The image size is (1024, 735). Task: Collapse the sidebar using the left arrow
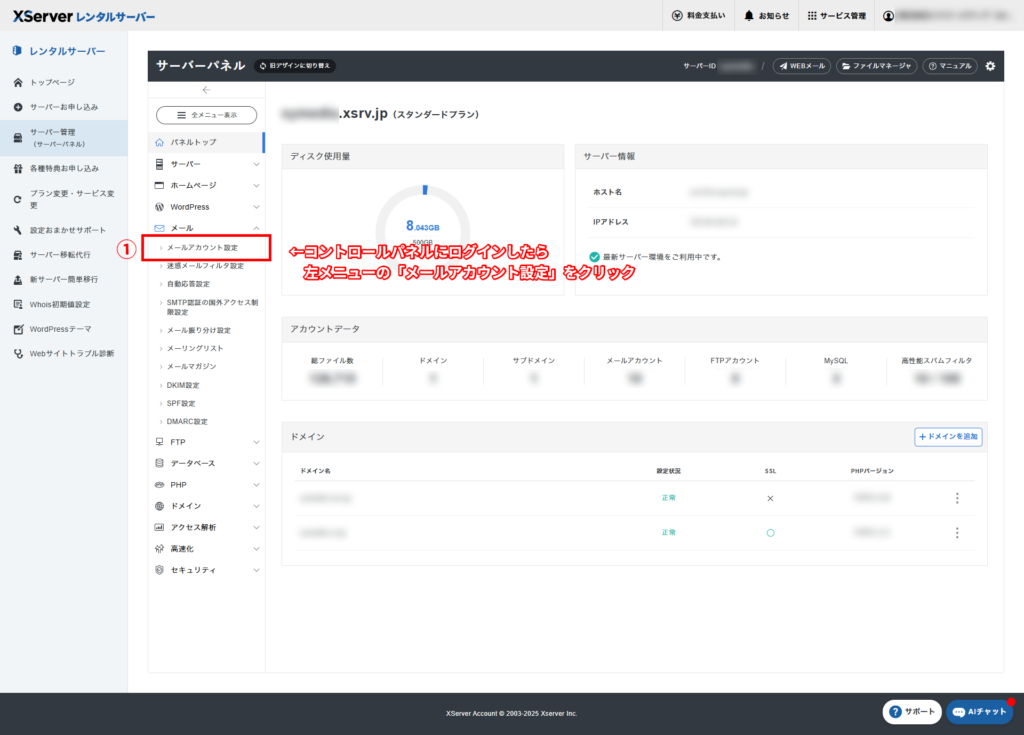(206, 91)
